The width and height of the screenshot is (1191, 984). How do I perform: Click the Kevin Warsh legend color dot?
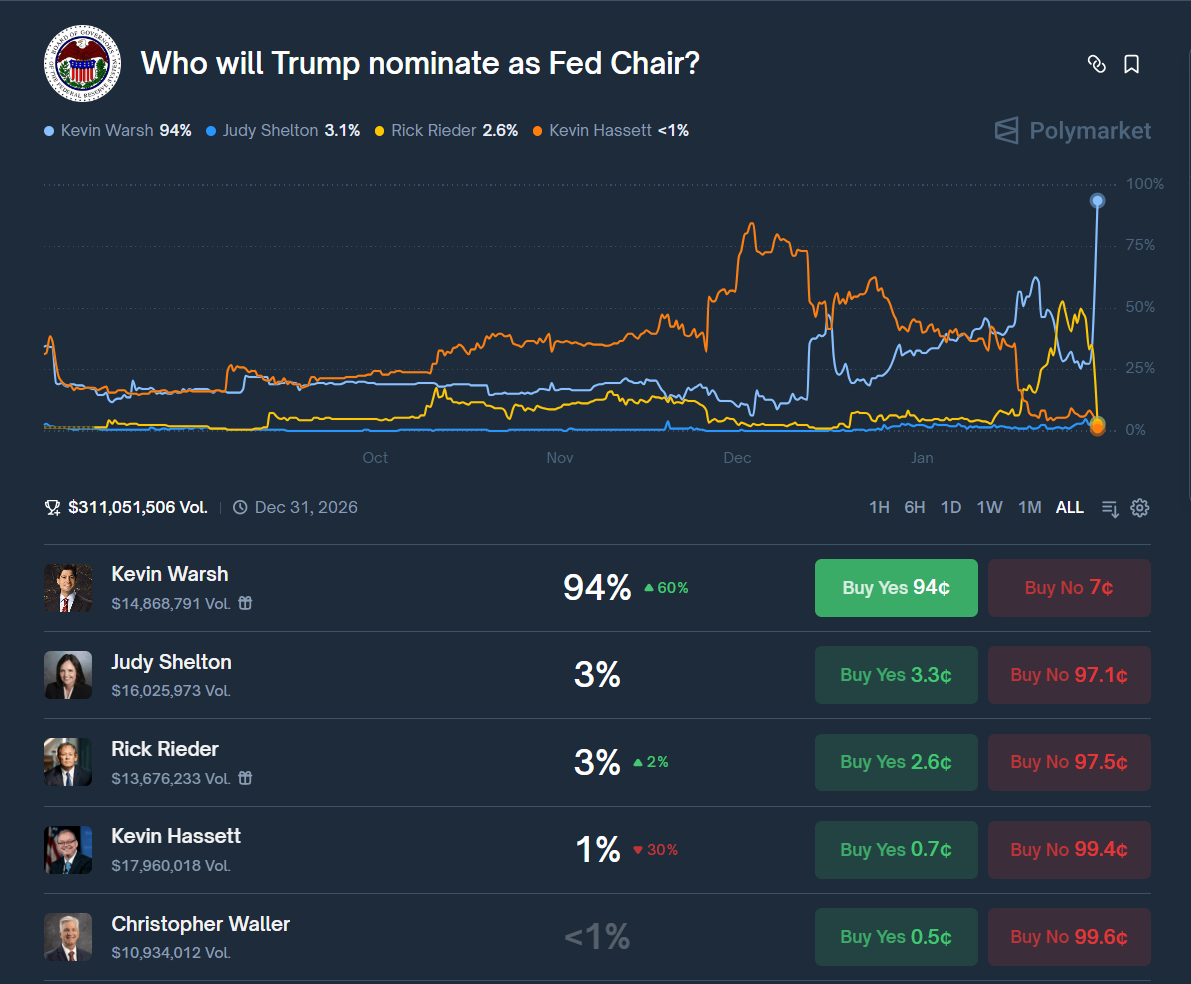[49, 131]
